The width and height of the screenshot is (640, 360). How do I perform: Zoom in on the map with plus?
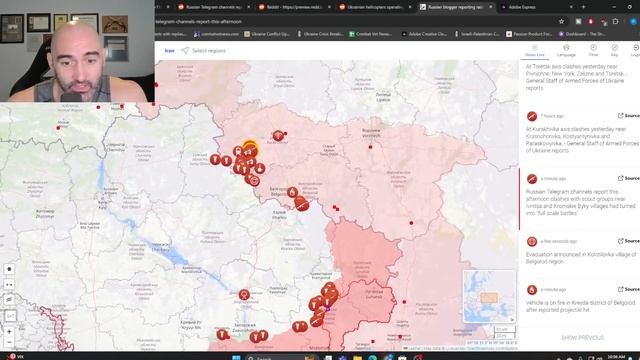point(9,331)
